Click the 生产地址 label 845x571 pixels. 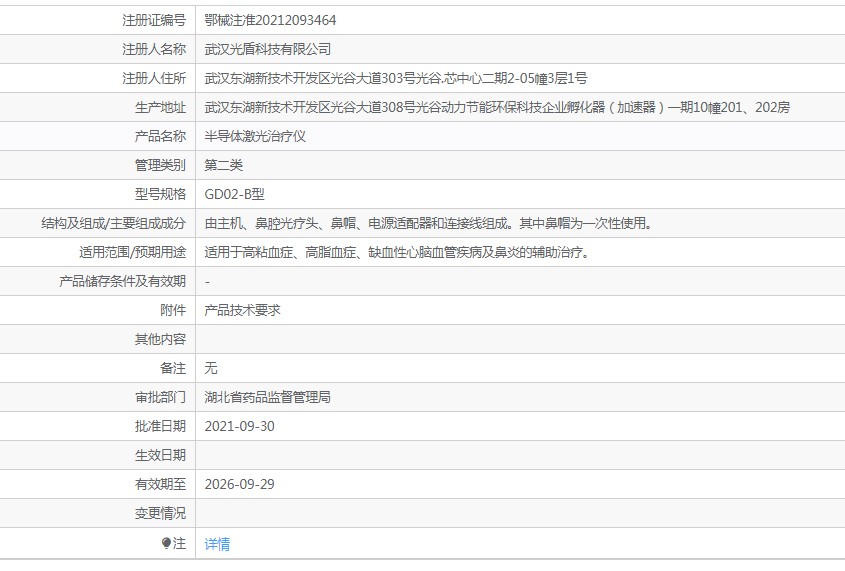click(160, 108)
